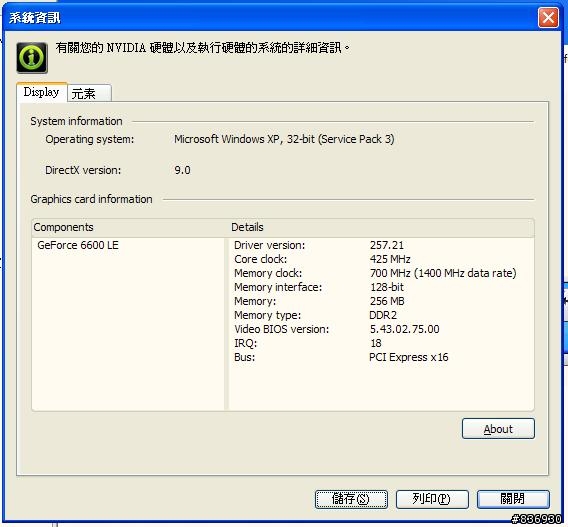Click the Core clock: label
The height and width of the screenshot is (527, 568).
click(x=260, y=259)
